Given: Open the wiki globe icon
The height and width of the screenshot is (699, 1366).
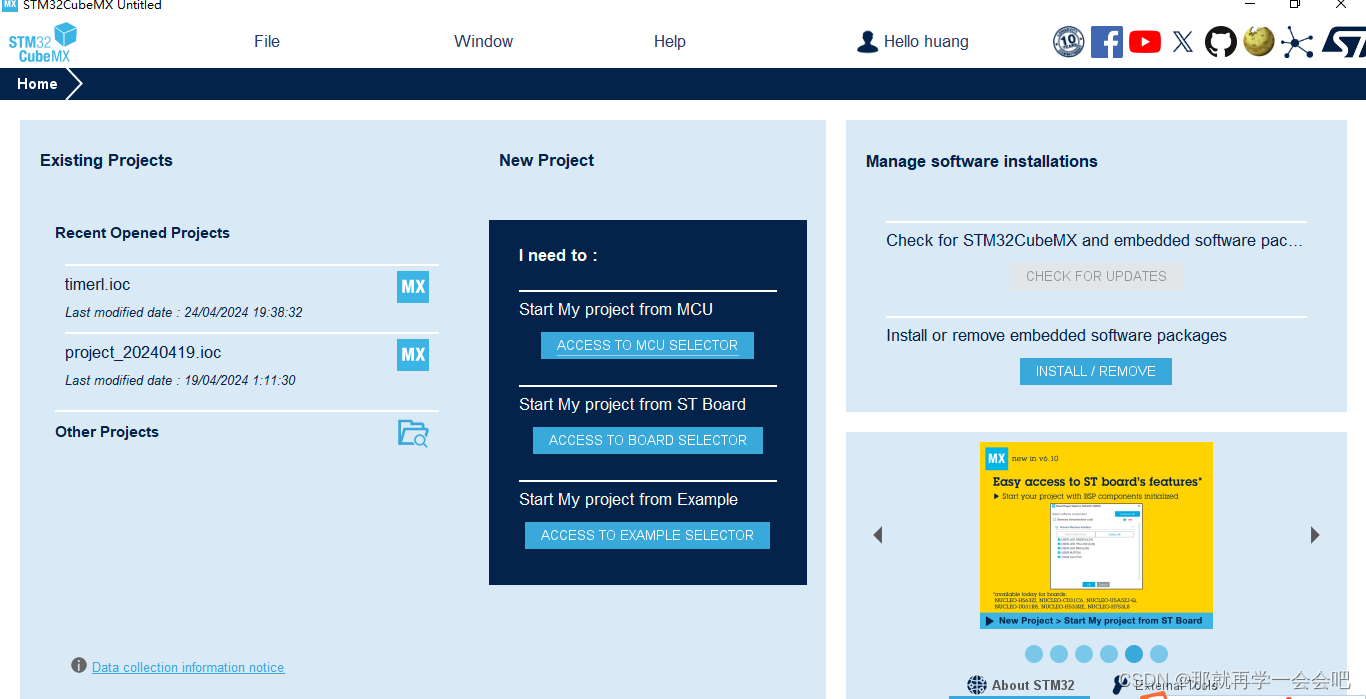Looking at the screenshot, I should tap(1259, 41).
